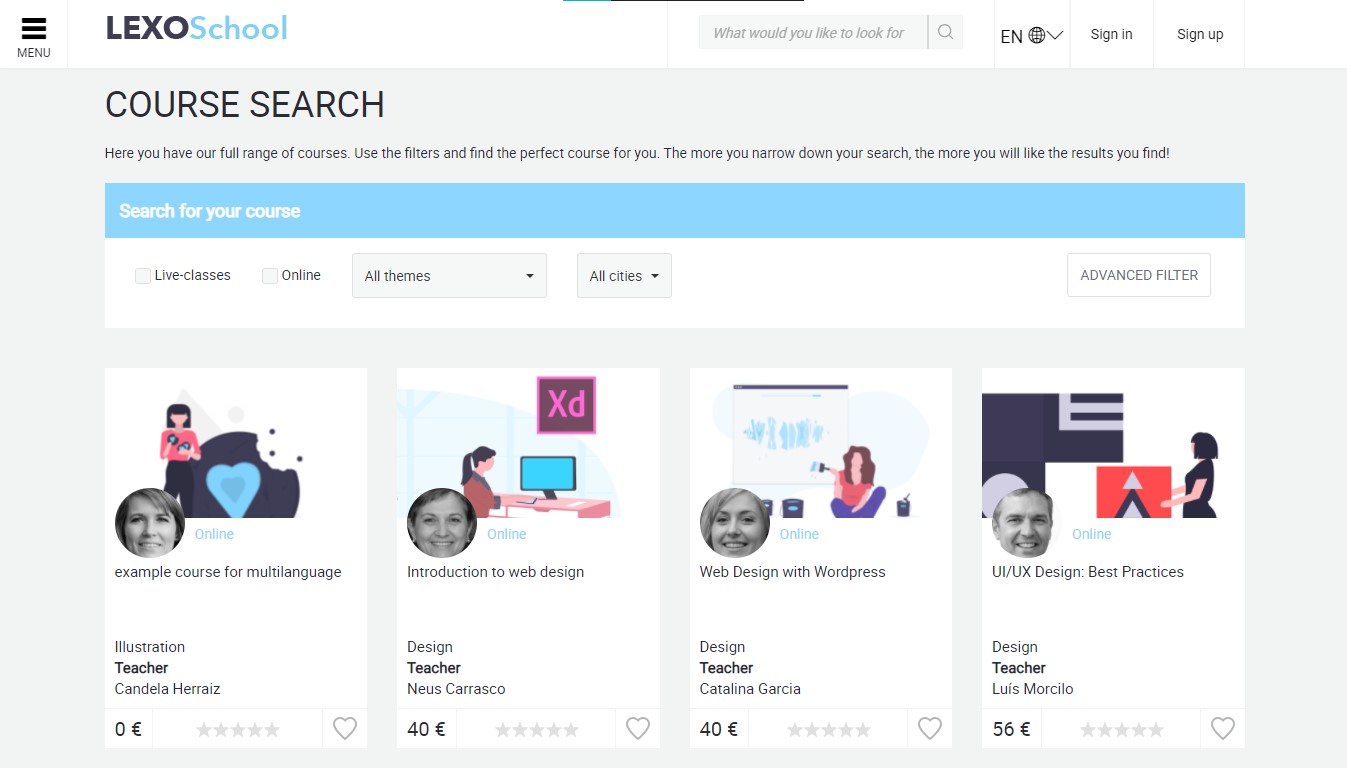Screen dimensions: 1347x768
Task: Rate Web Design with Wordpress using stars
Action: [828, 728]
